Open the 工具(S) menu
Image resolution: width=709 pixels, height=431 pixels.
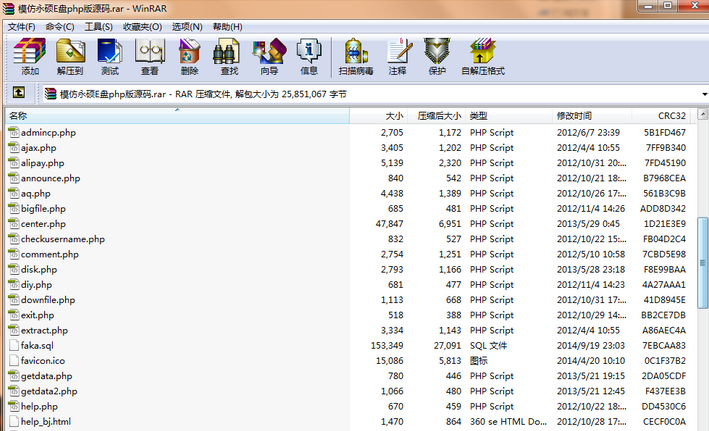pyautogui.click(x=99, y=27)
